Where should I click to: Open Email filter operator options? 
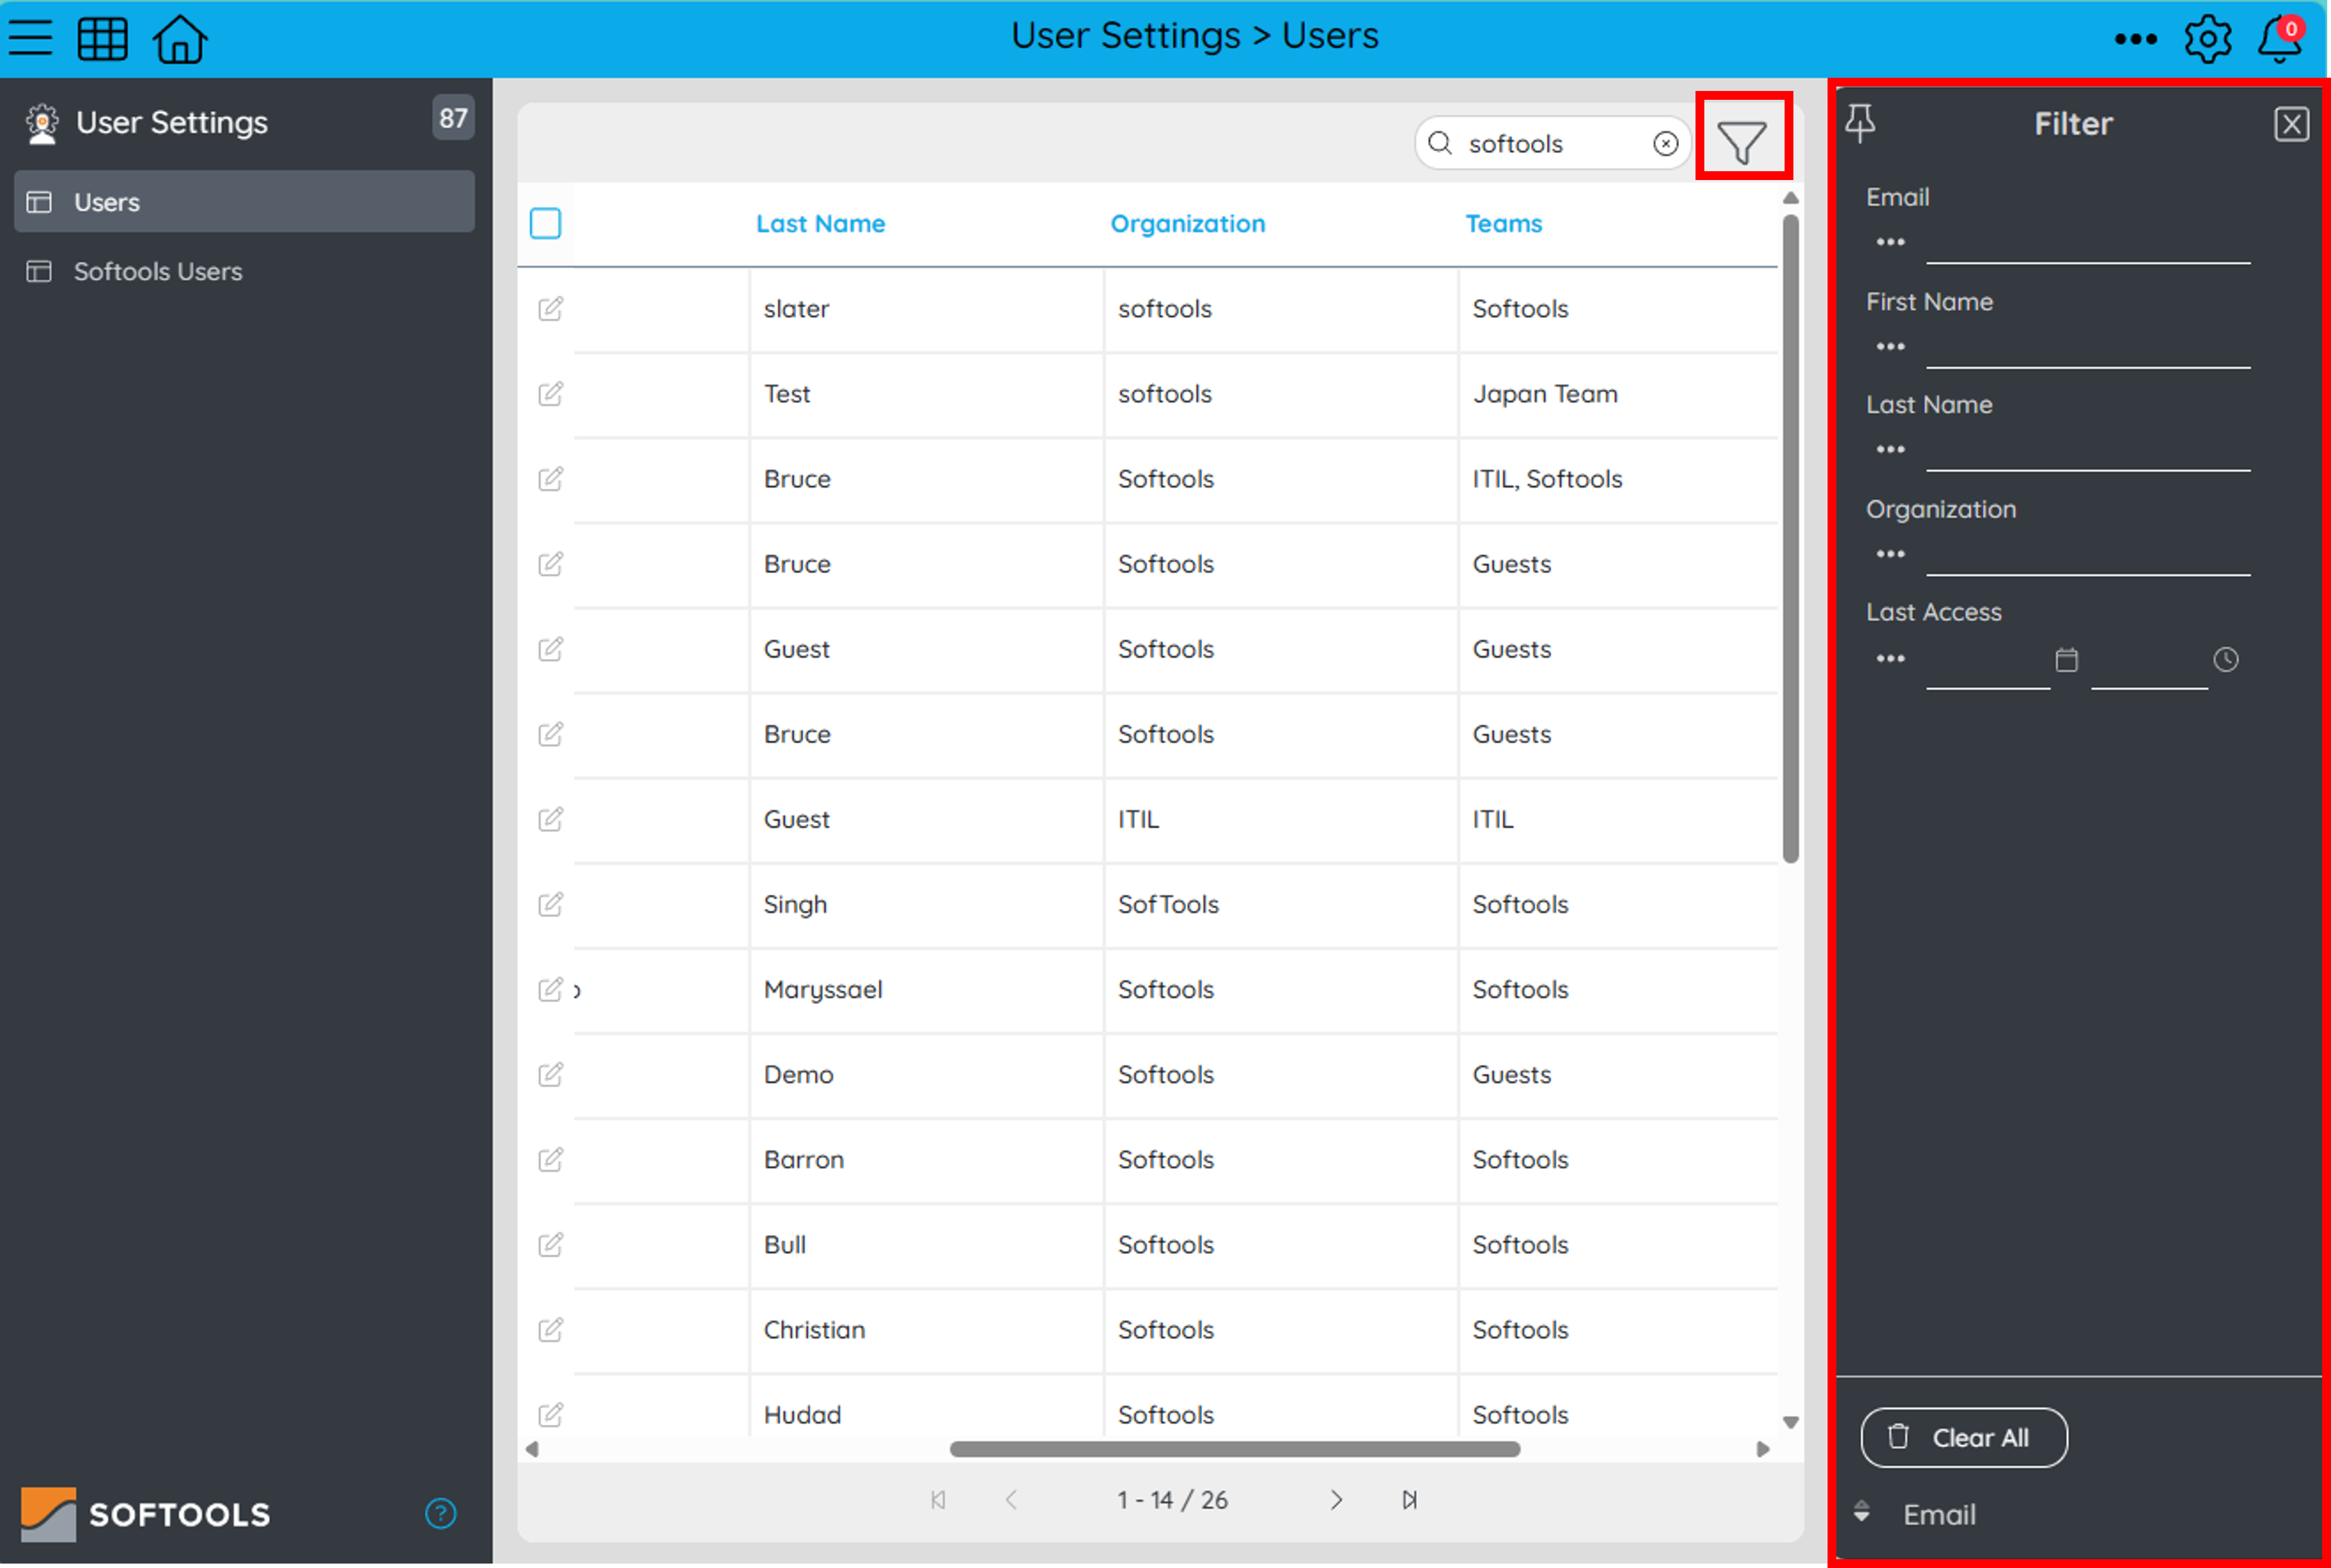(1890, 243)
